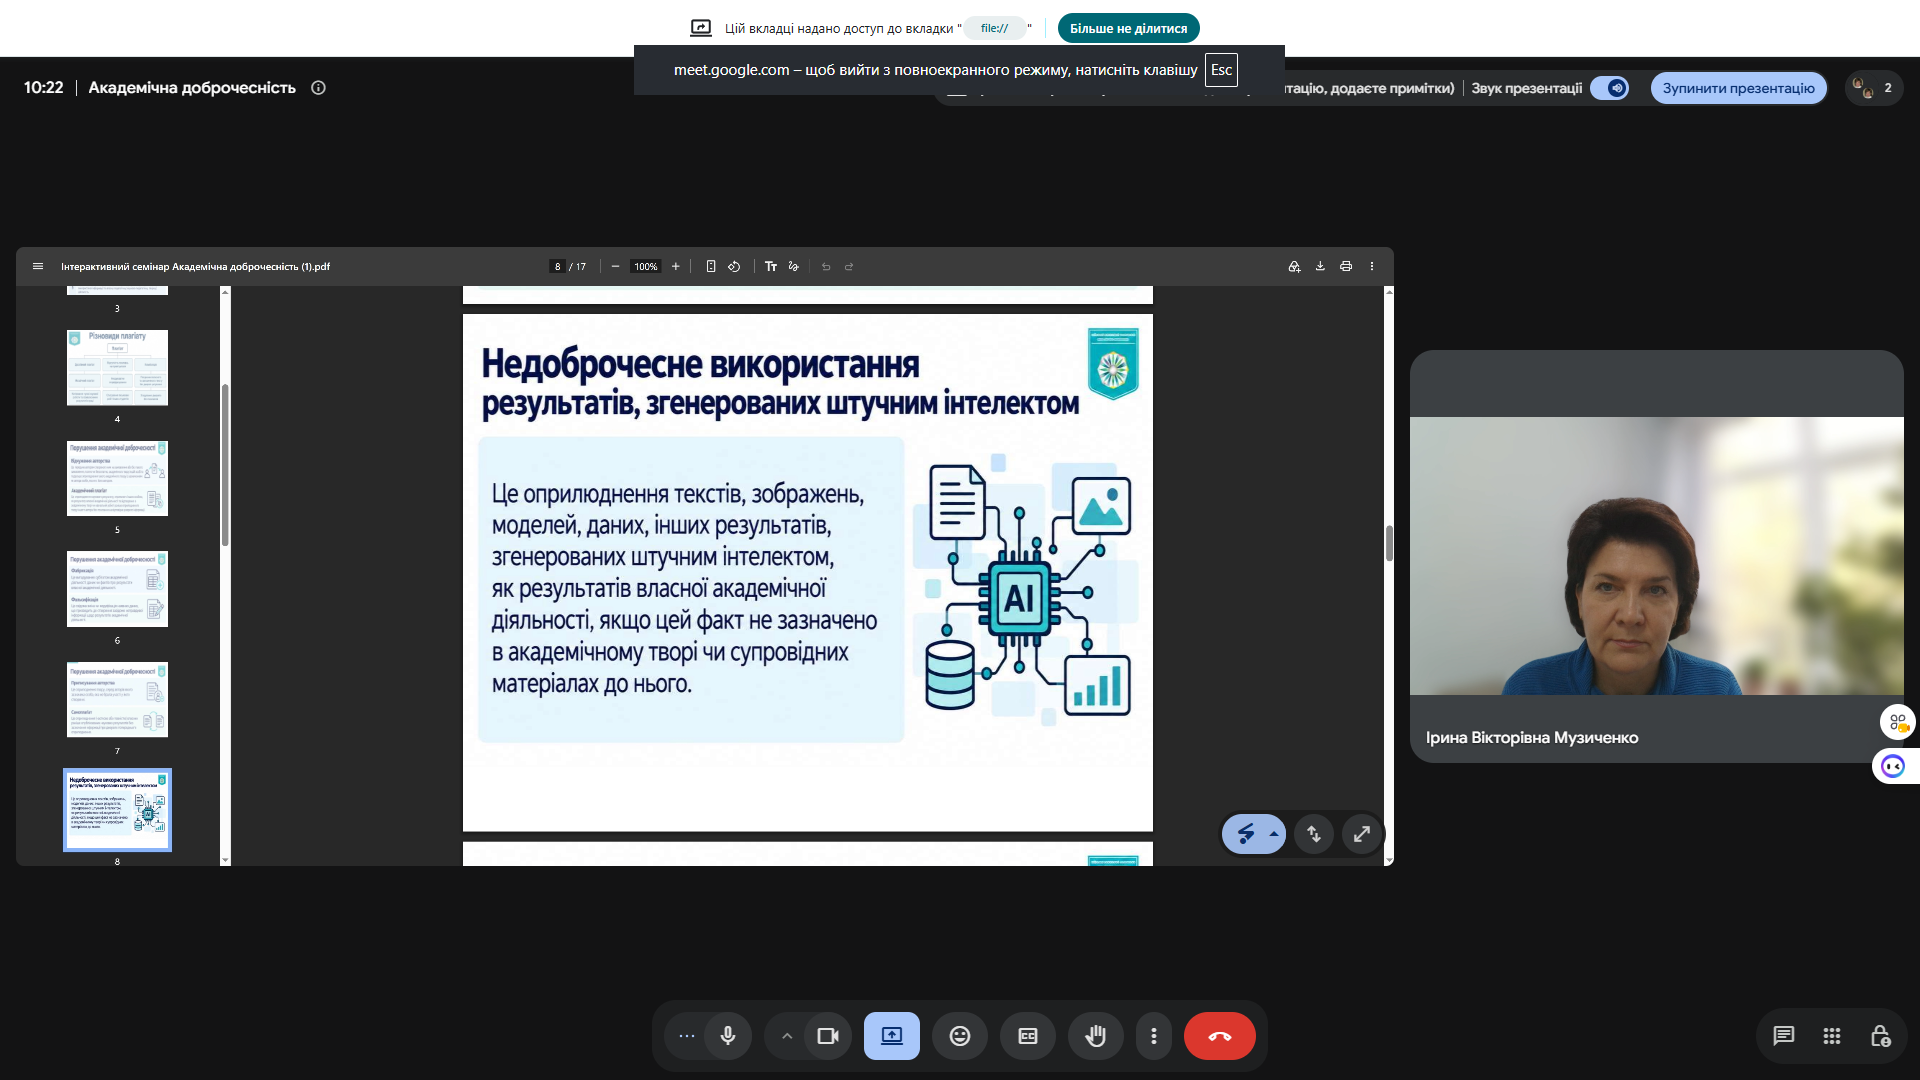Select the PDF text annotation tool
Image resolution: width=1920 pixels, height=1080 pixels.
coord(771,266)
